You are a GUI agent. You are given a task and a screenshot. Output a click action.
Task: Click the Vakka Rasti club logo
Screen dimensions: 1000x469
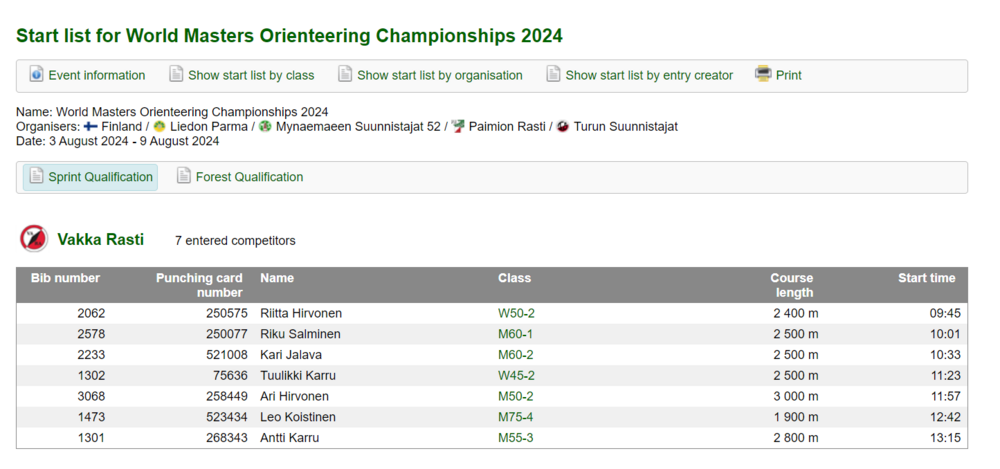34,239
